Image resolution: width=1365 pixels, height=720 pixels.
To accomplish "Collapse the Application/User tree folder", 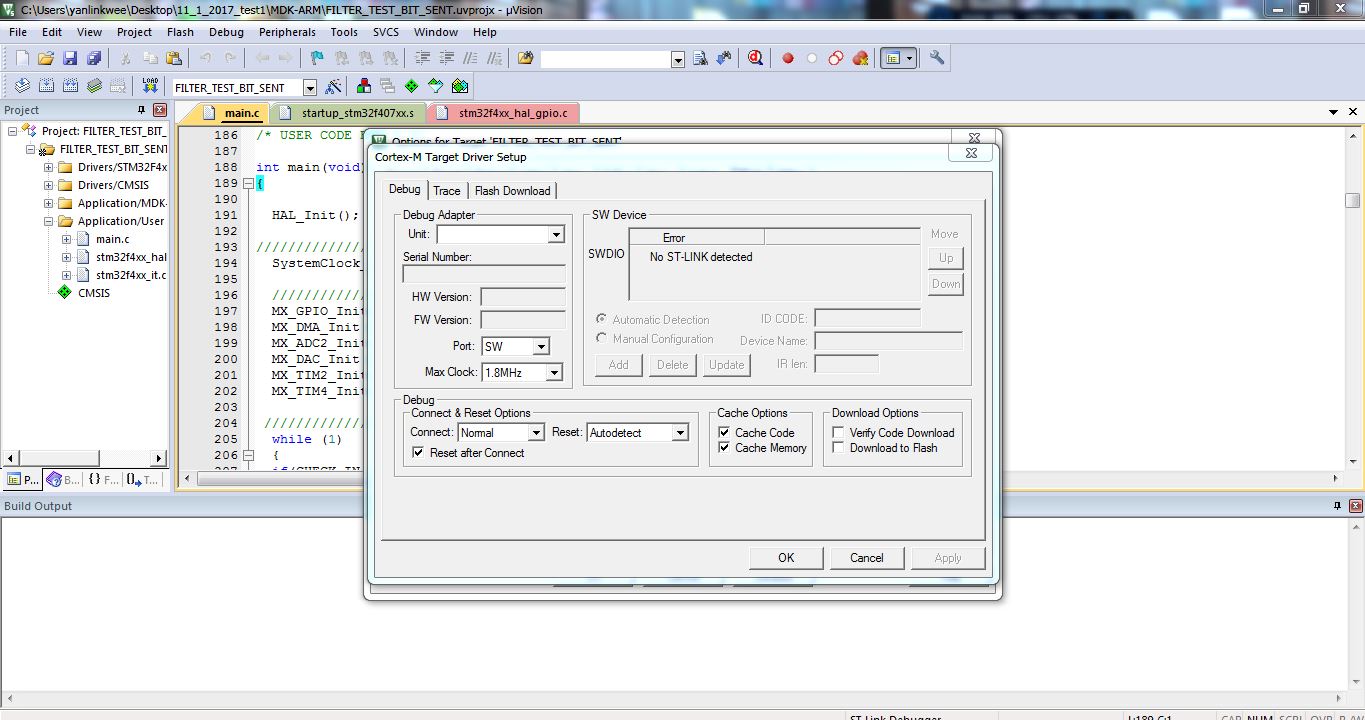I will click(x=49, y=221).
